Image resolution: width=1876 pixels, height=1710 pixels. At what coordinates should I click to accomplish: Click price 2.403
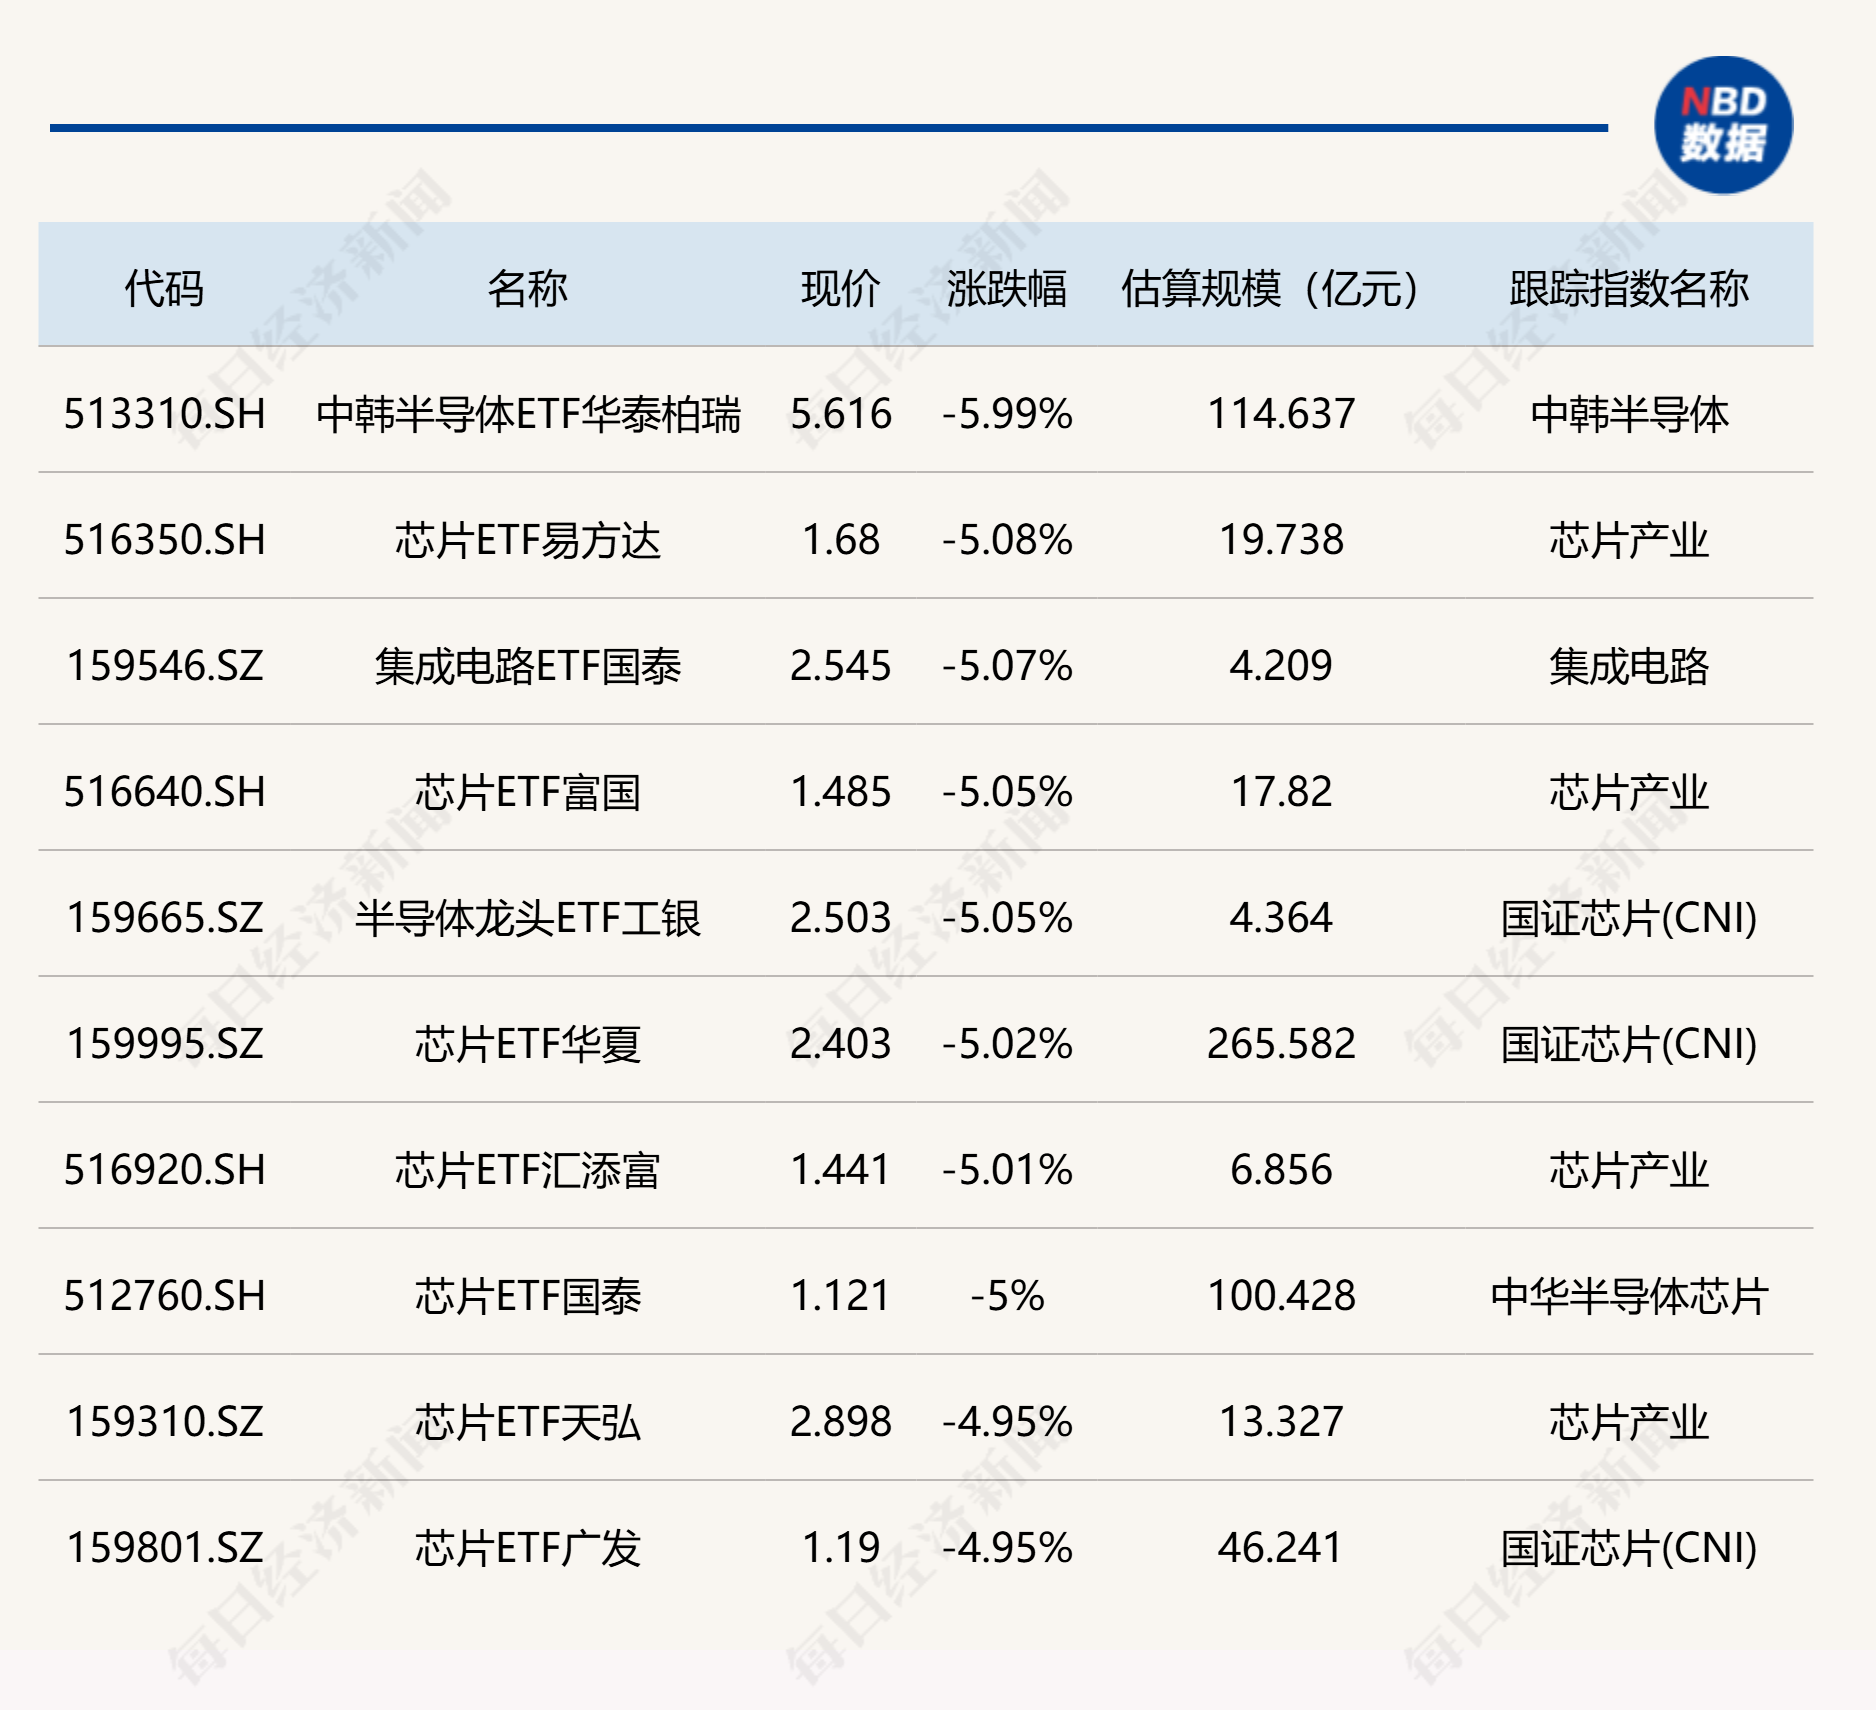click(840, 1044)
